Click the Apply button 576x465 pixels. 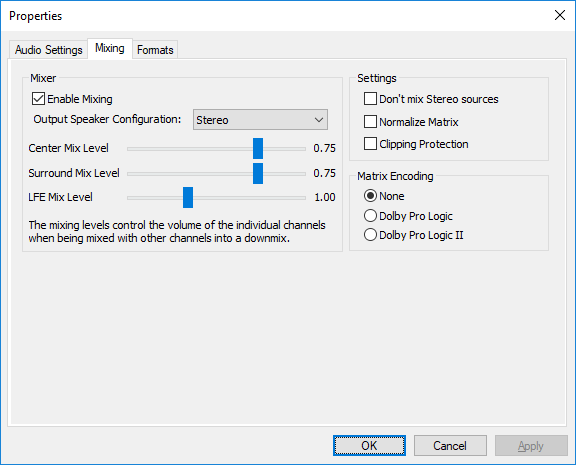pos(531,446)
